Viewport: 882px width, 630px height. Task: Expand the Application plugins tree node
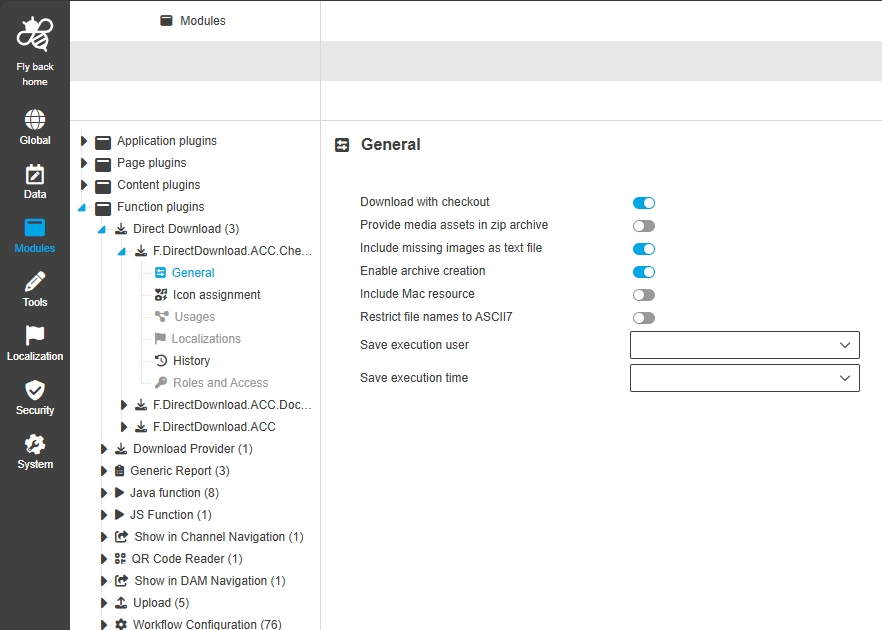coord(85,141)
